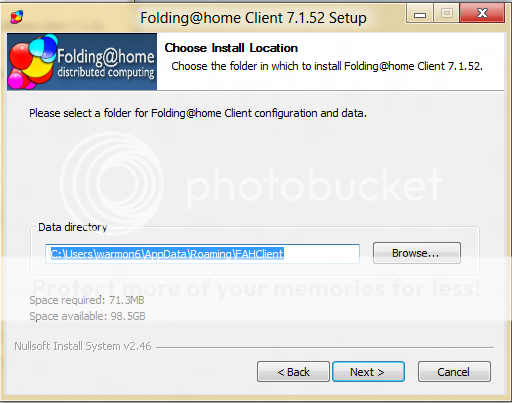Click the disabled maximize window button

pos(446,14)
